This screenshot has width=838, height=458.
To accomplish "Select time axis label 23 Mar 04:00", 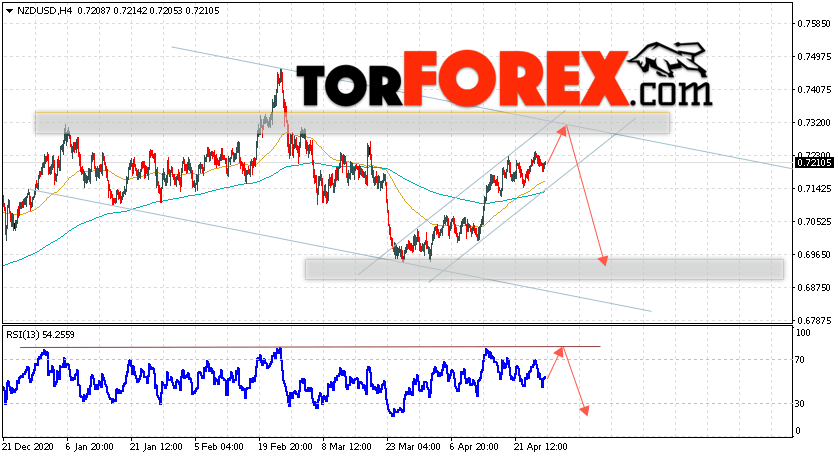I will click(x=414, y=447).
